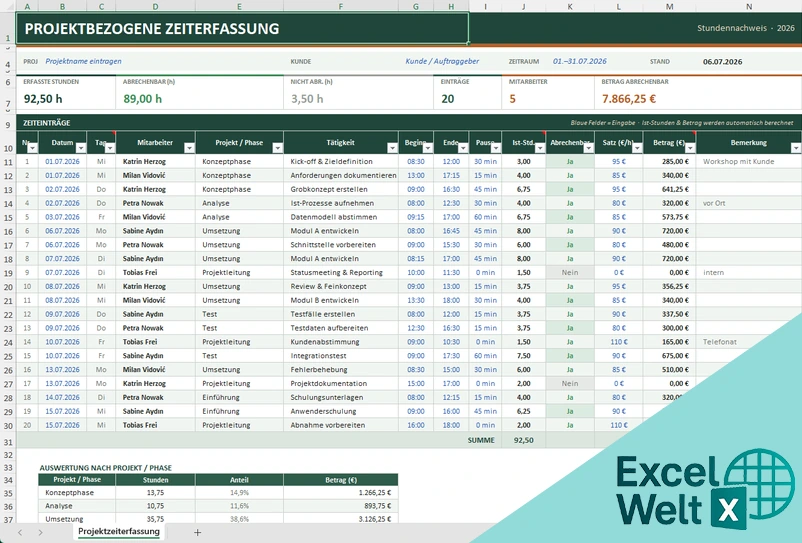
Task: Click the Auswertung Betrag cell '1.266,25 €'
Action: [341, 493]
